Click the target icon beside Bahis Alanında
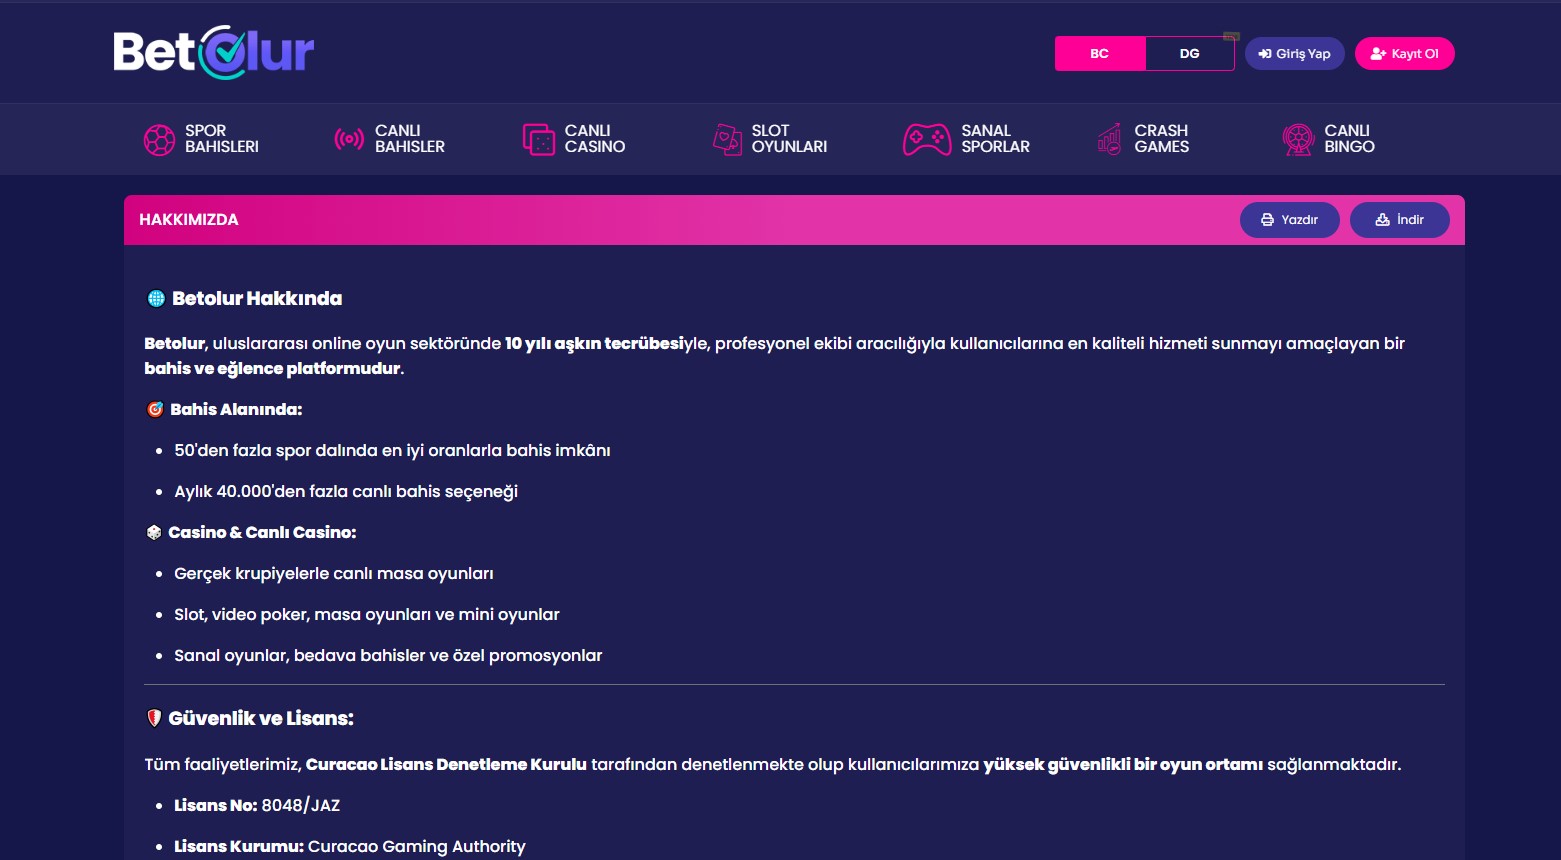Screen dimensions: 1561x860 coord(155,409)
